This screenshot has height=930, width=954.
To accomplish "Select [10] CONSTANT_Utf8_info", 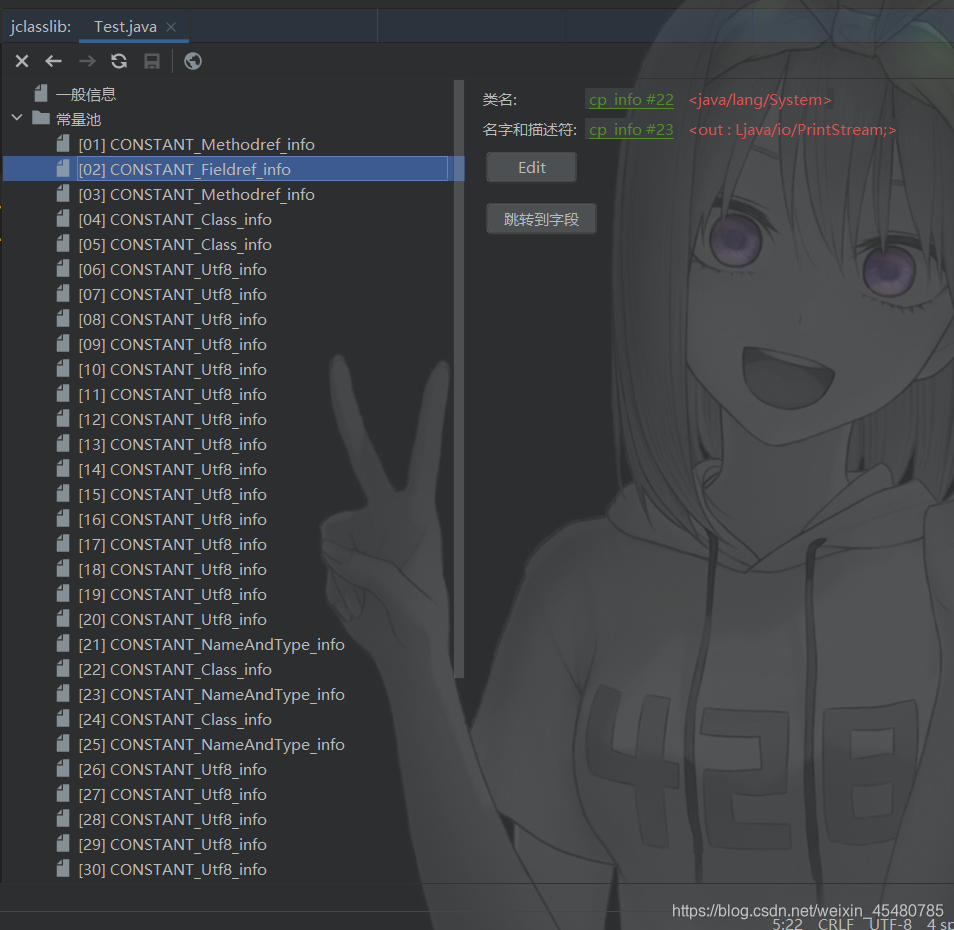I will pos(173,369).
